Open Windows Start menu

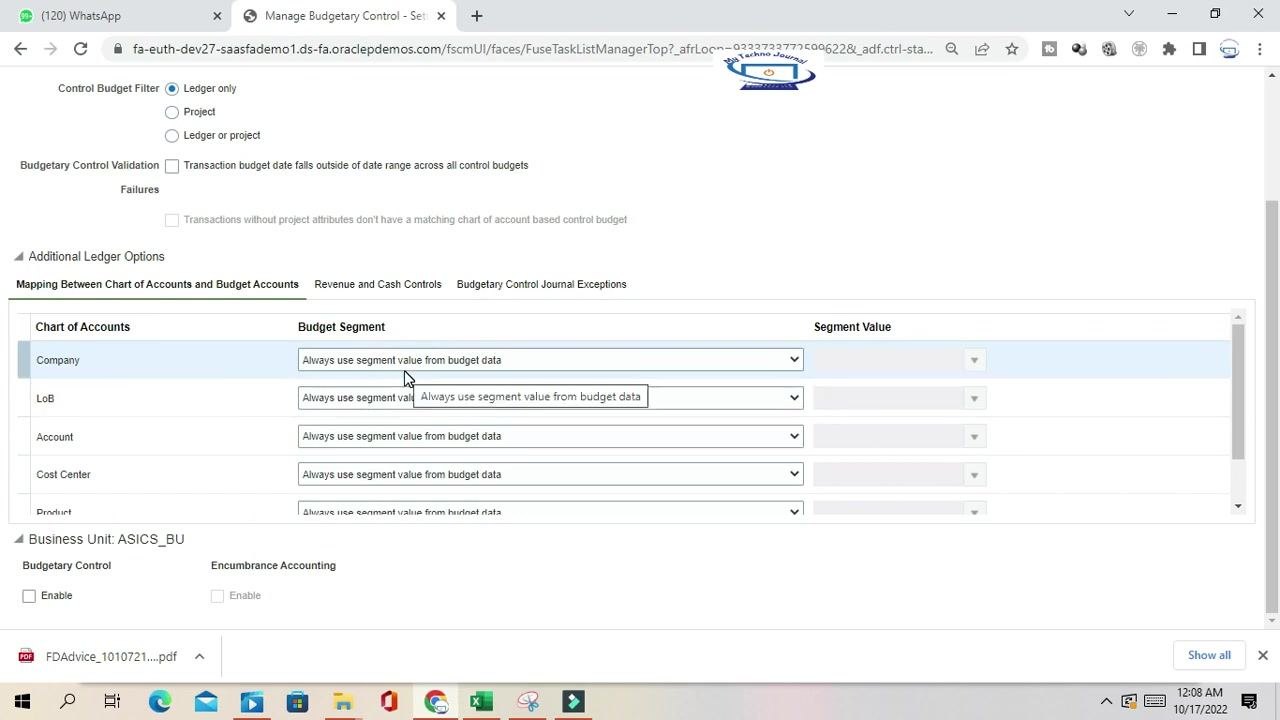point(22,701)
